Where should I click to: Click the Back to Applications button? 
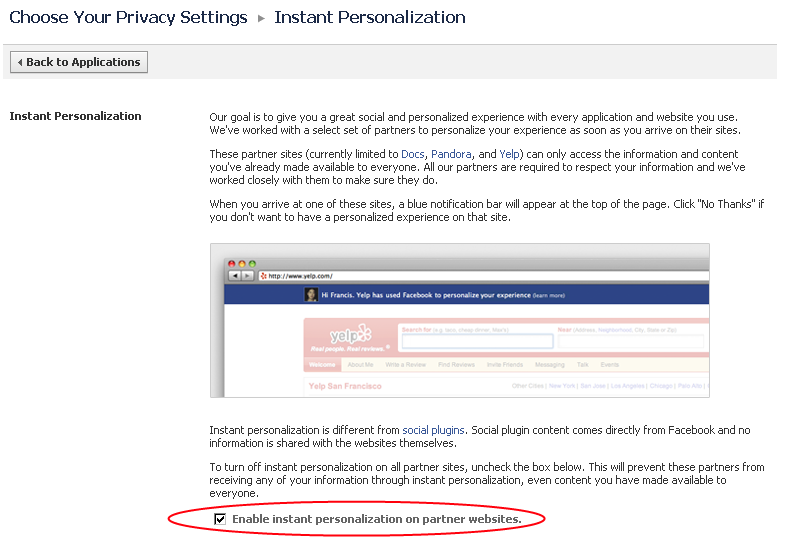pyautogui.click(x=79, y=62)
